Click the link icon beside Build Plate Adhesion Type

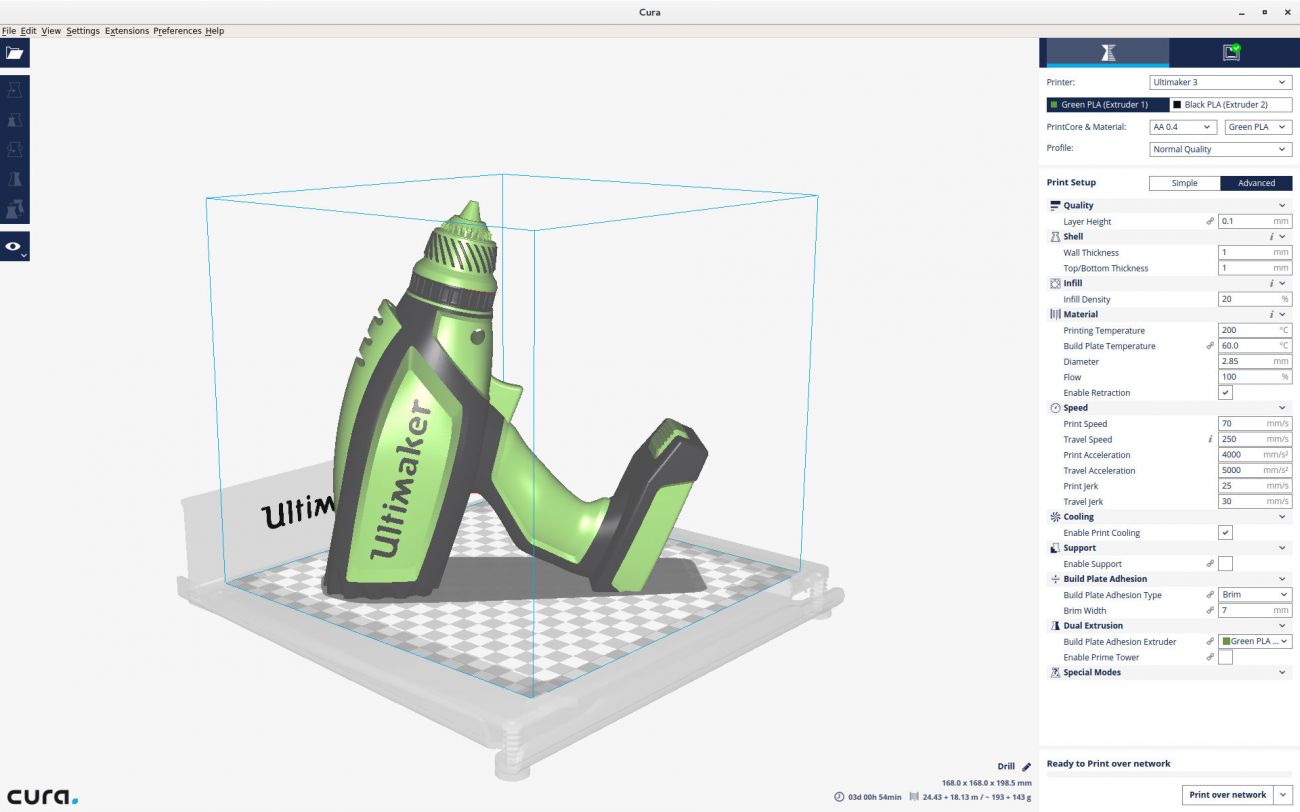coord(1210,595)
